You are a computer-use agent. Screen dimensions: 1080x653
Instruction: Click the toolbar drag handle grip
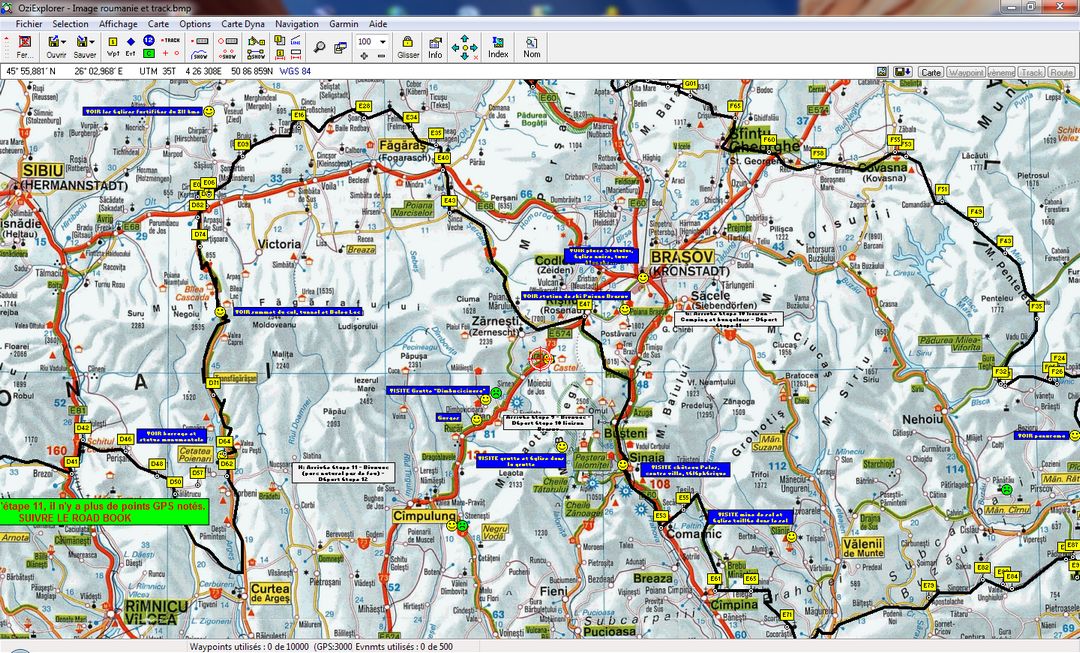pyautogui.click(x=8, y=48)
